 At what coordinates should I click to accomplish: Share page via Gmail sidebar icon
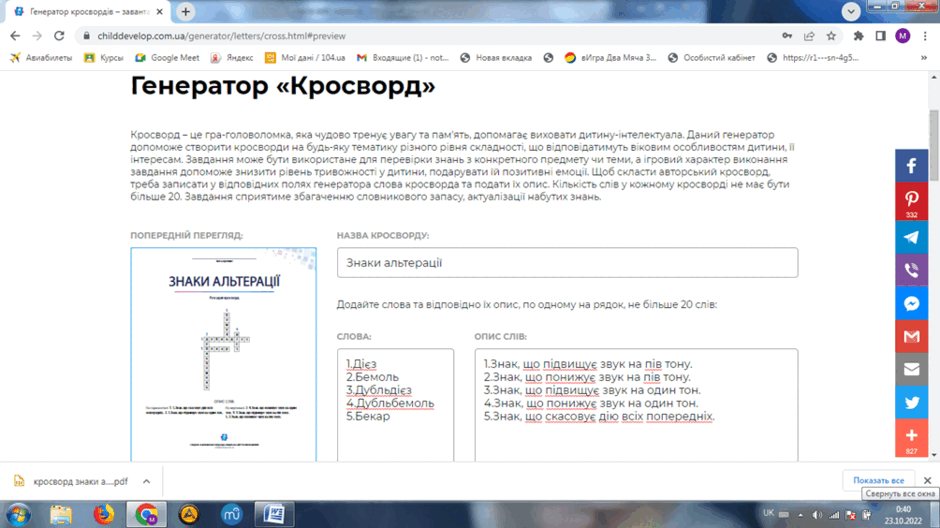pyautogui.click(x=911, y=336)
